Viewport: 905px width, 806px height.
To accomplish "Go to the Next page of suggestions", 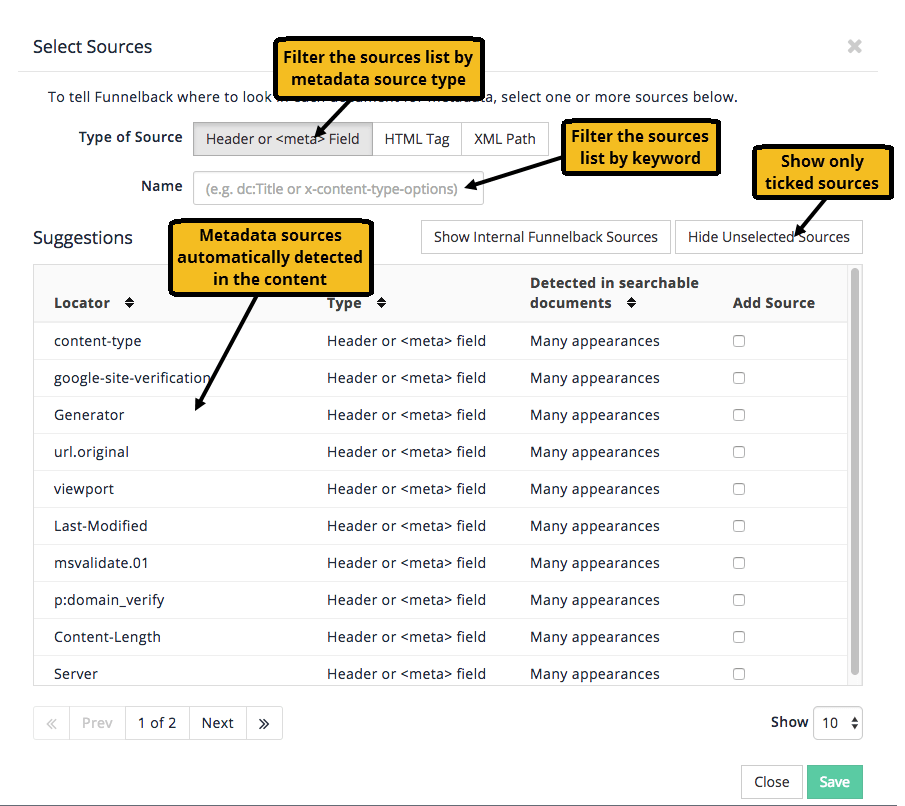I will point(217,722).
